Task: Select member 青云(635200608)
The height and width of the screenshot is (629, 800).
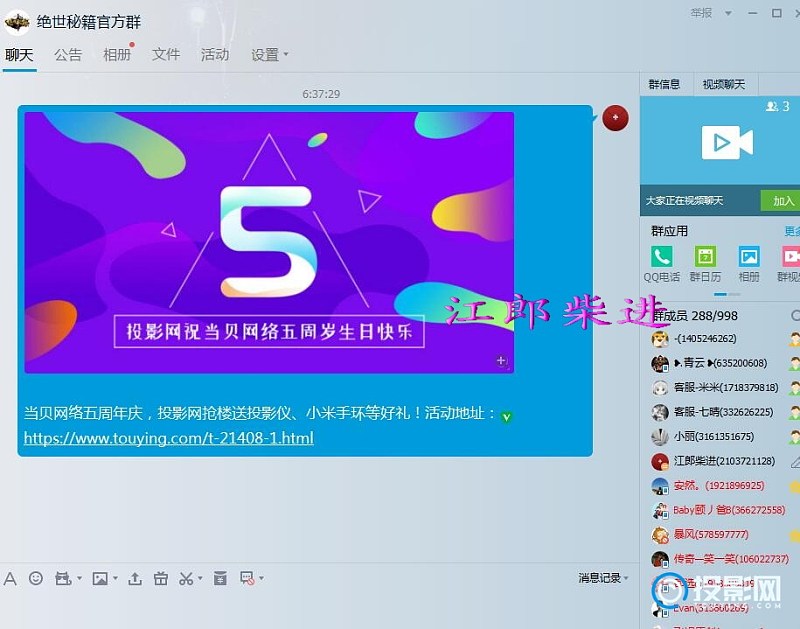Action: pyautogui.click(x=721, y=363)
